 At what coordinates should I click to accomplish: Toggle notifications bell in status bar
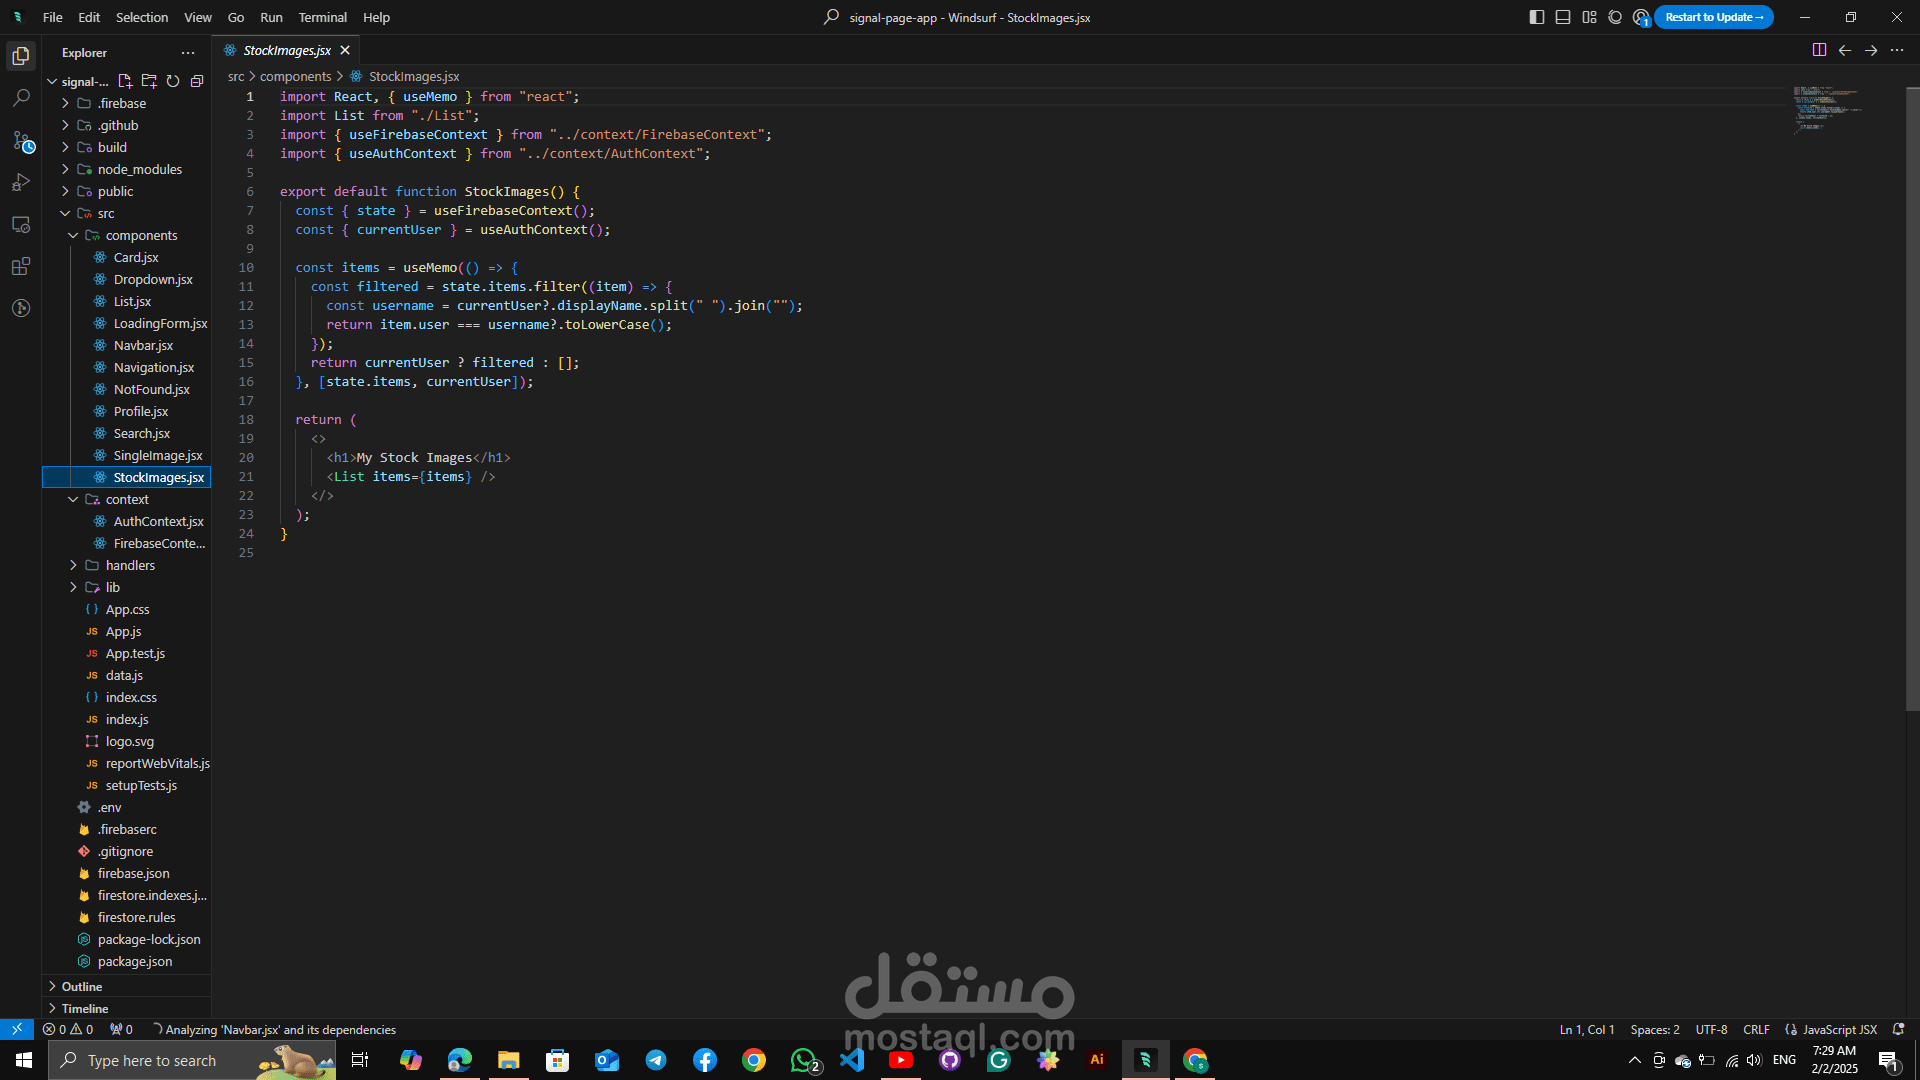pos(1898,1029)
